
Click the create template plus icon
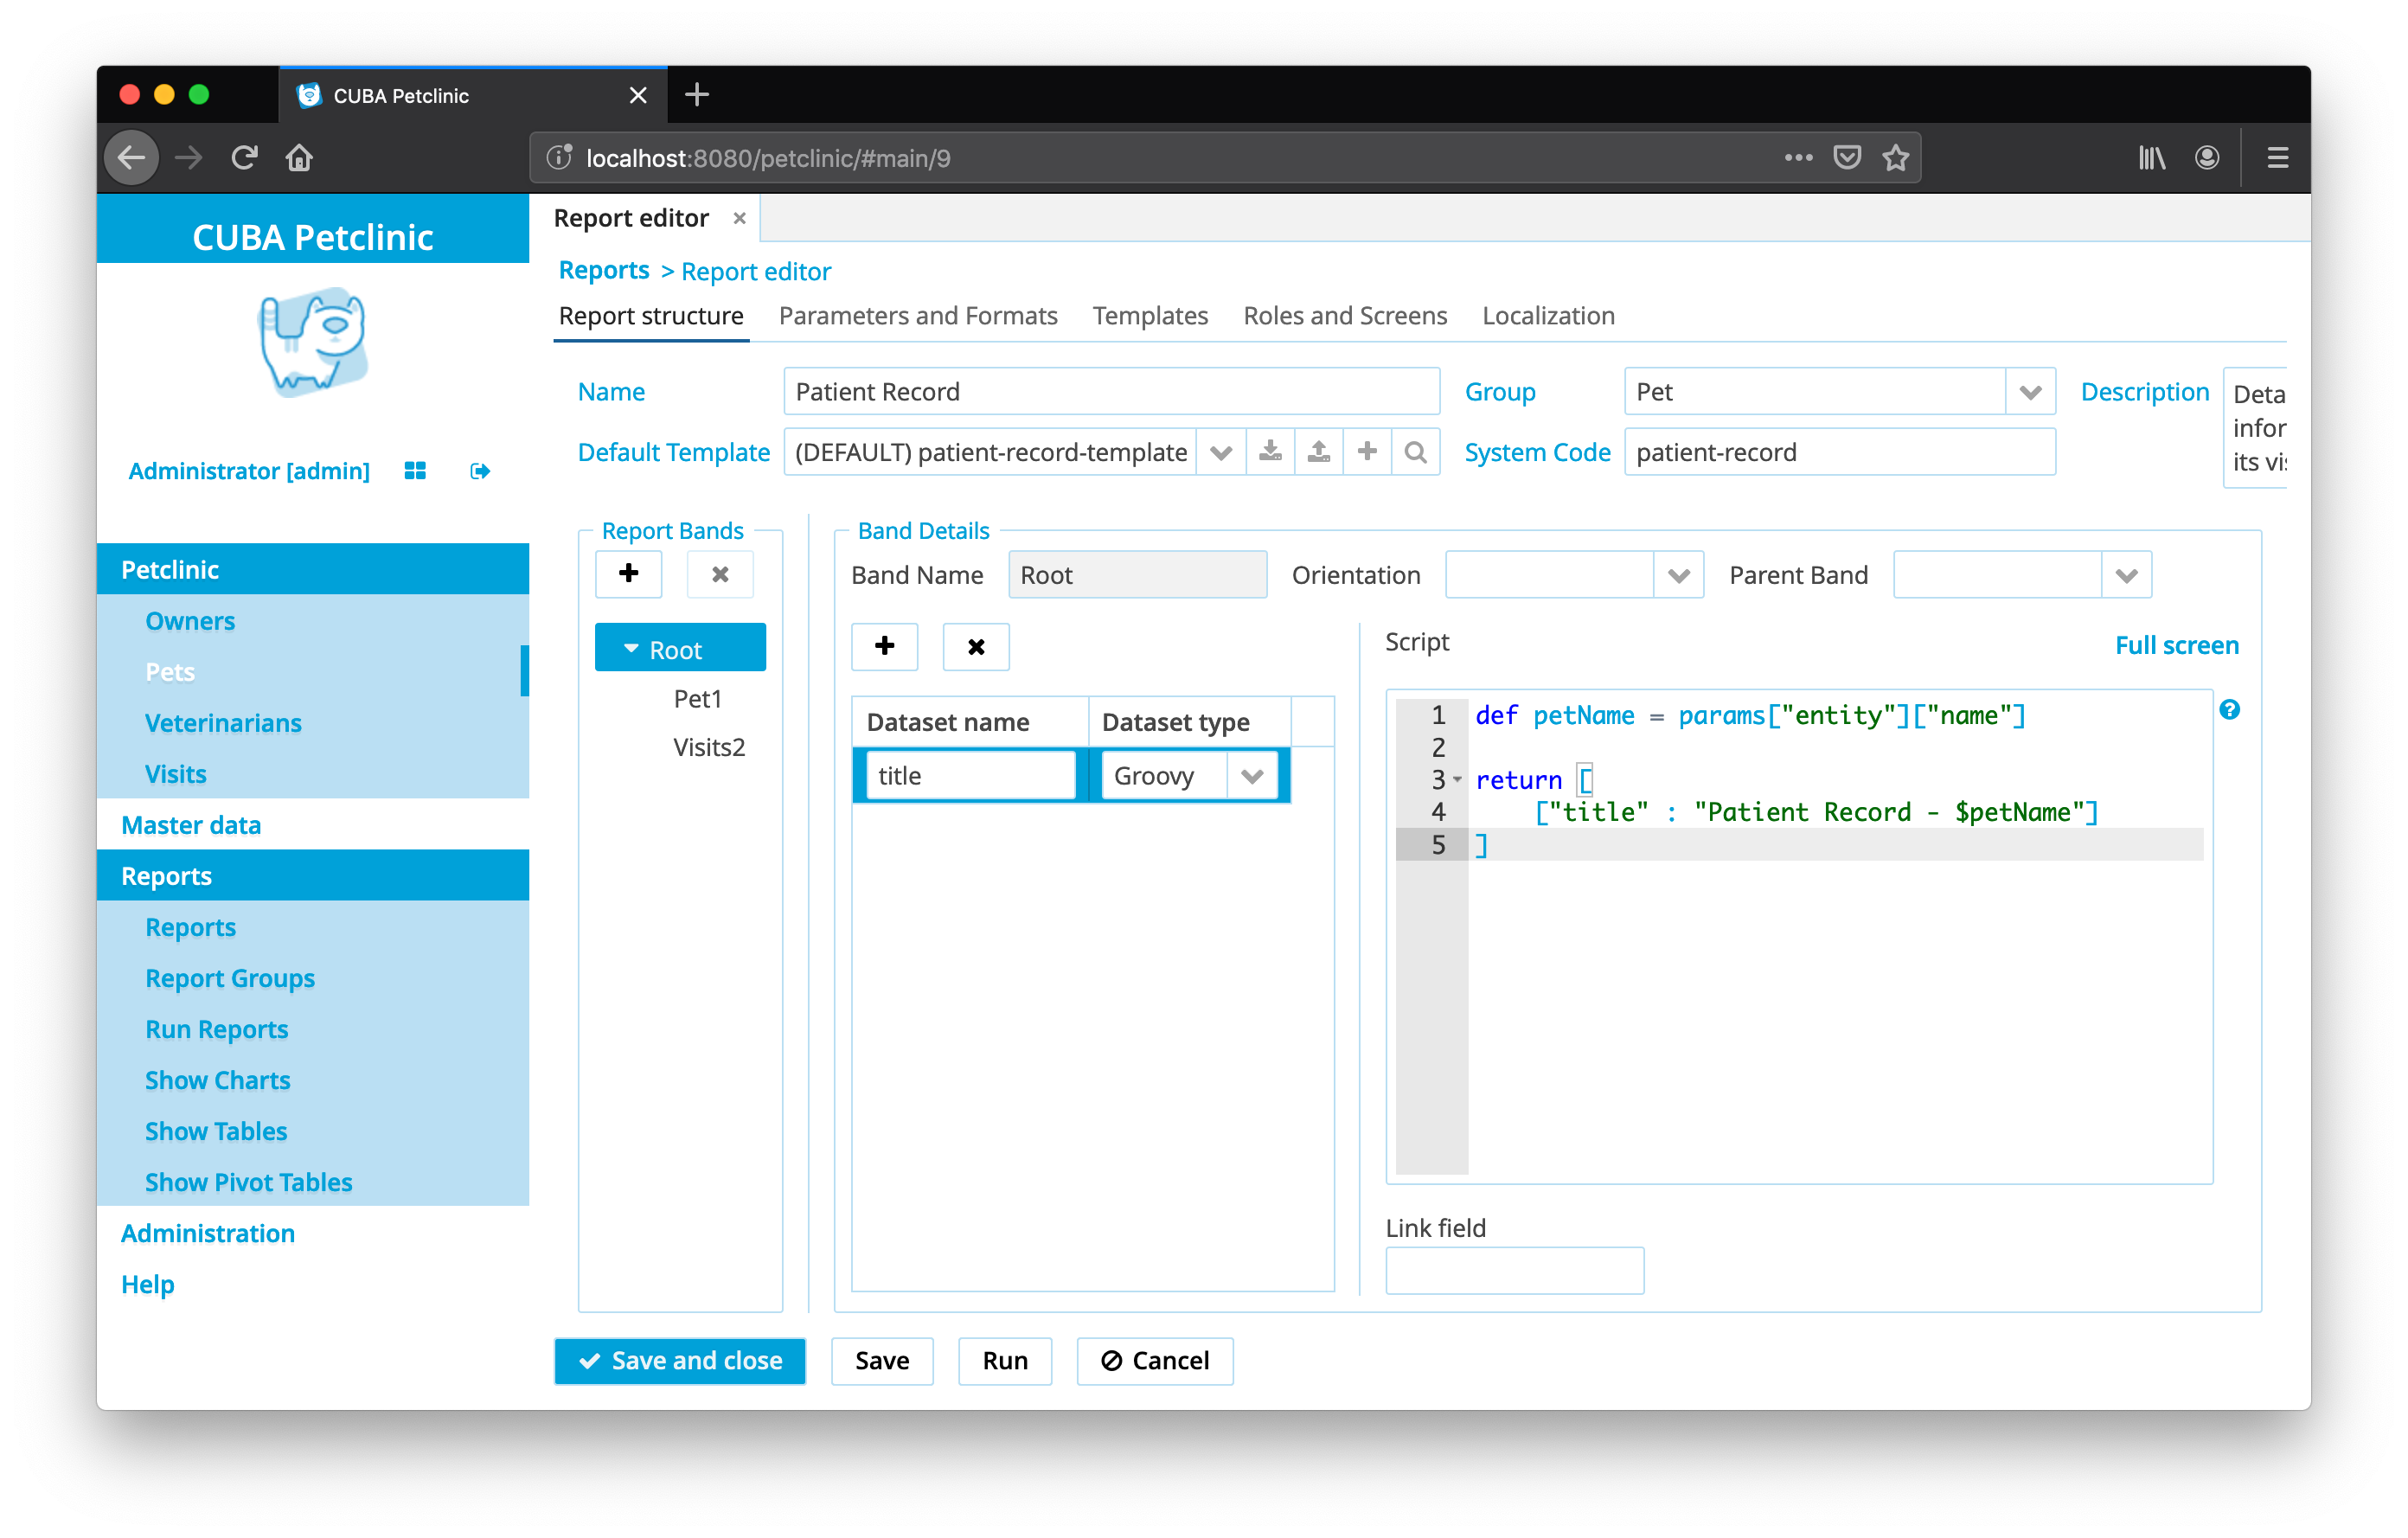pos(1367,452)
